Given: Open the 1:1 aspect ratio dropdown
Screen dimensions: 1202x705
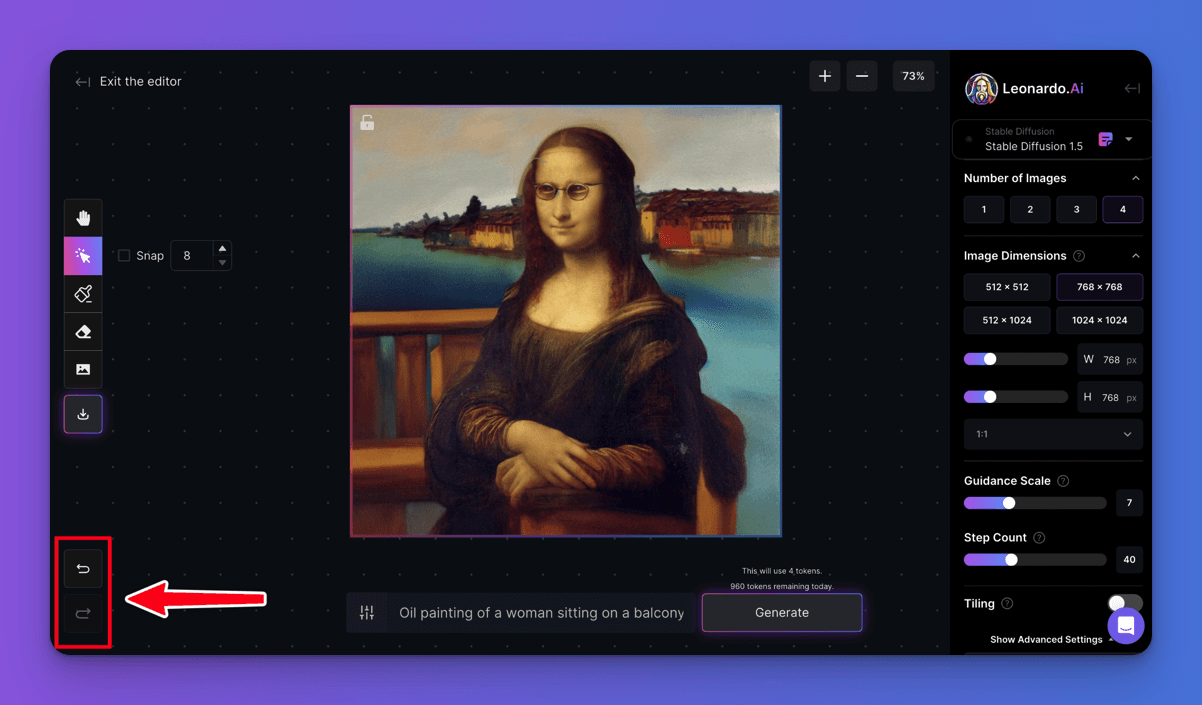Looking at the screenshot, I should click(x=1053, y=435).
